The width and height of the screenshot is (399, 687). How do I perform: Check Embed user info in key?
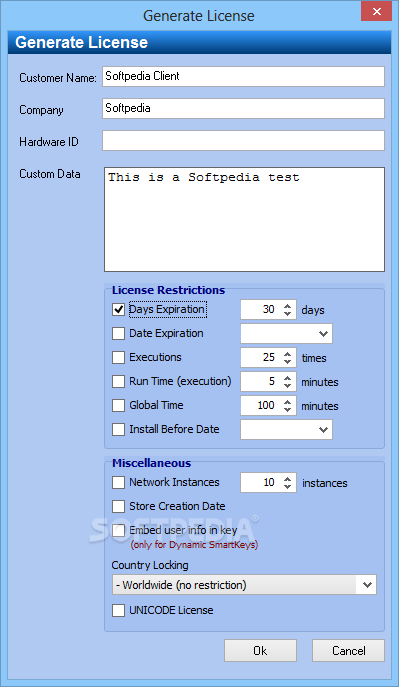tap(118, 531)
